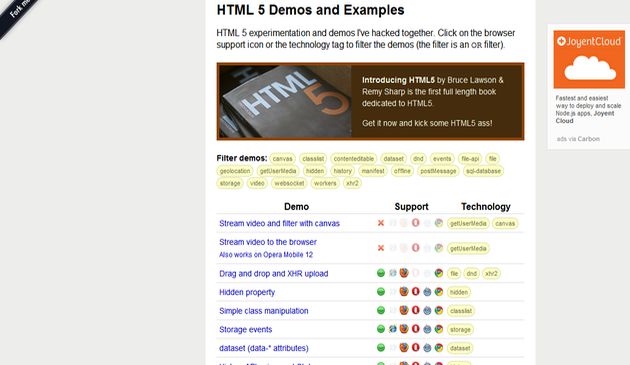Toggle the file-api filter tag
The width and height of the screenshot is (630, 365).
coord(470,159)
